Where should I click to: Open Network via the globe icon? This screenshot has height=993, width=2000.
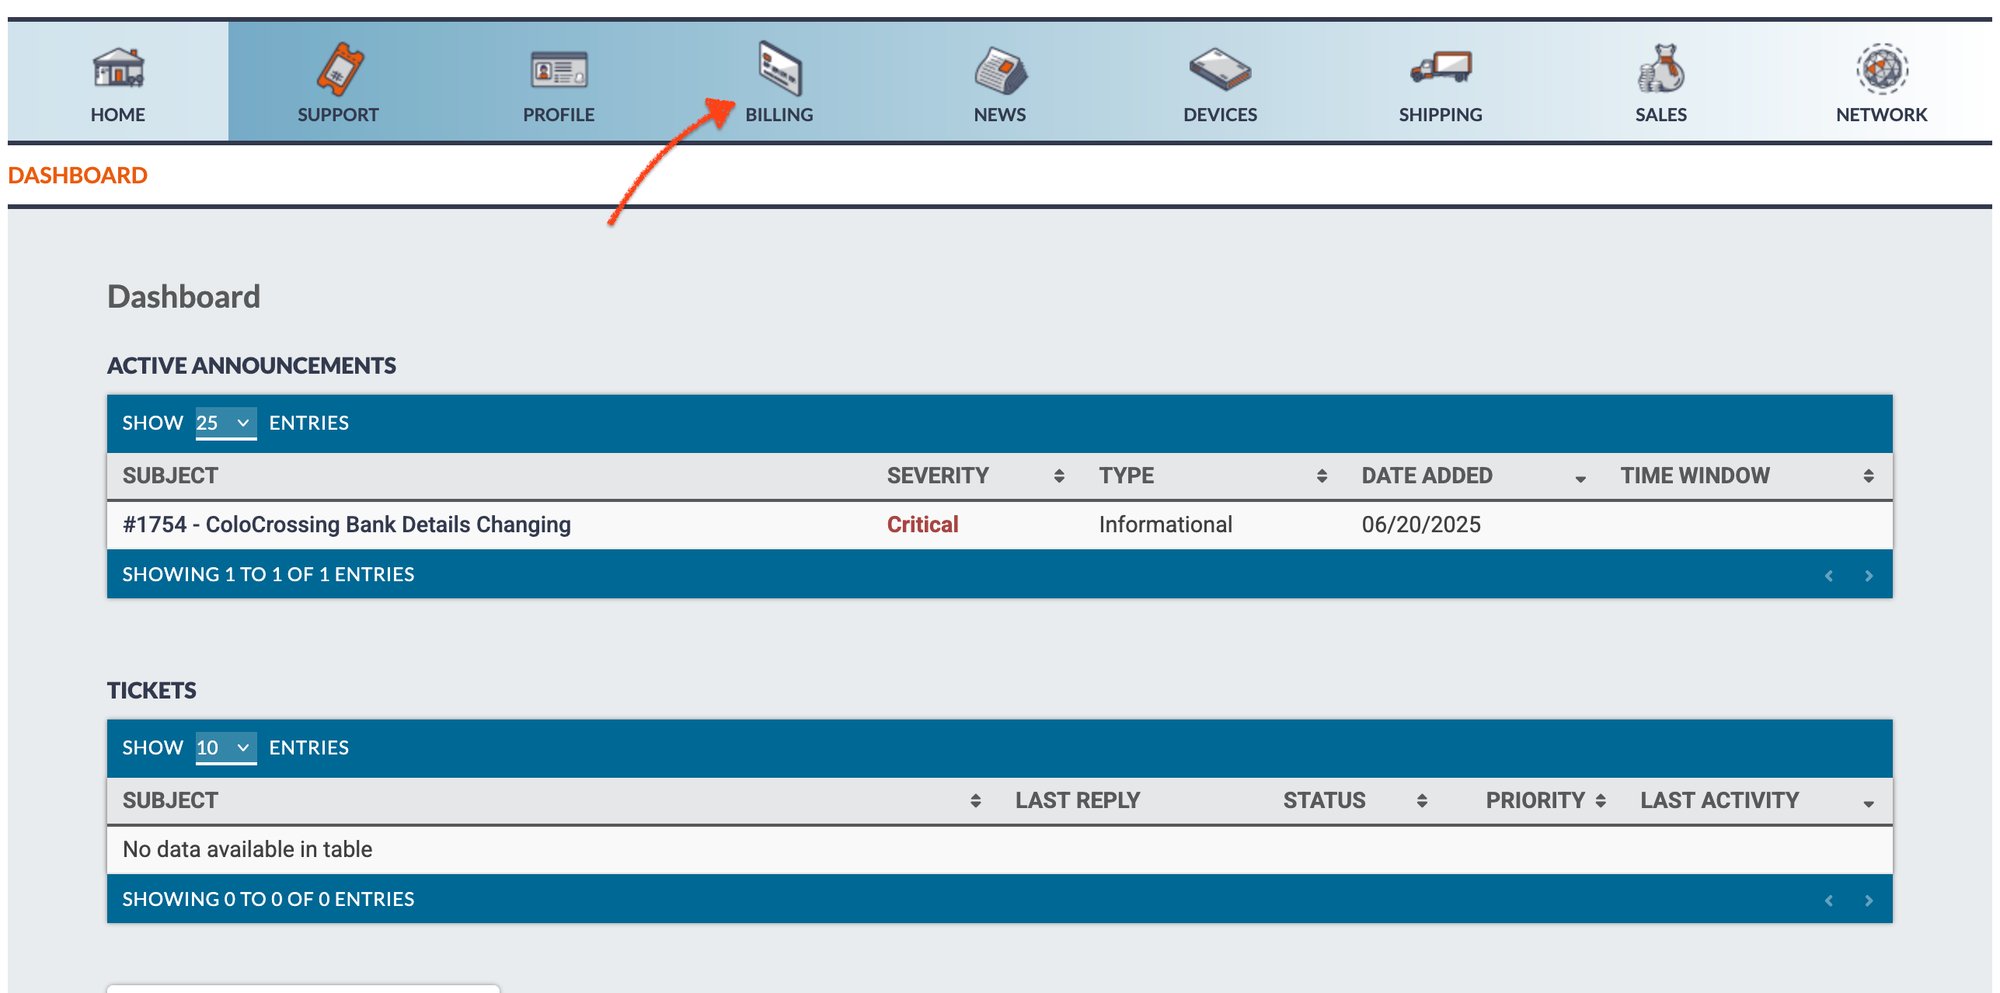coord(1882,69)
